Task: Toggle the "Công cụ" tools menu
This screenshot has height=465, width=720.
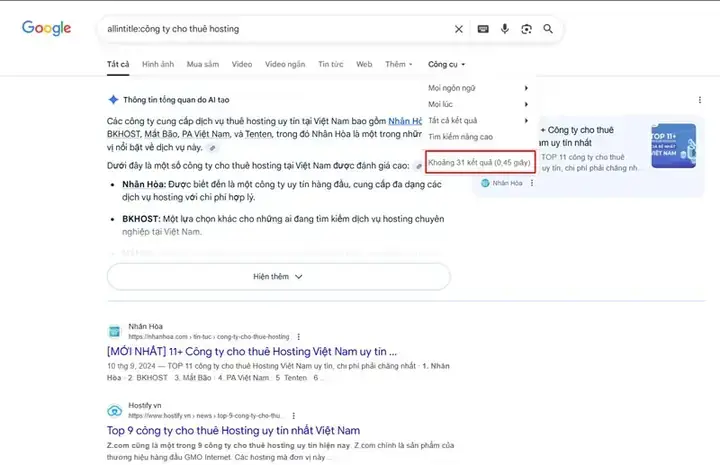Action: coord(446,64)
